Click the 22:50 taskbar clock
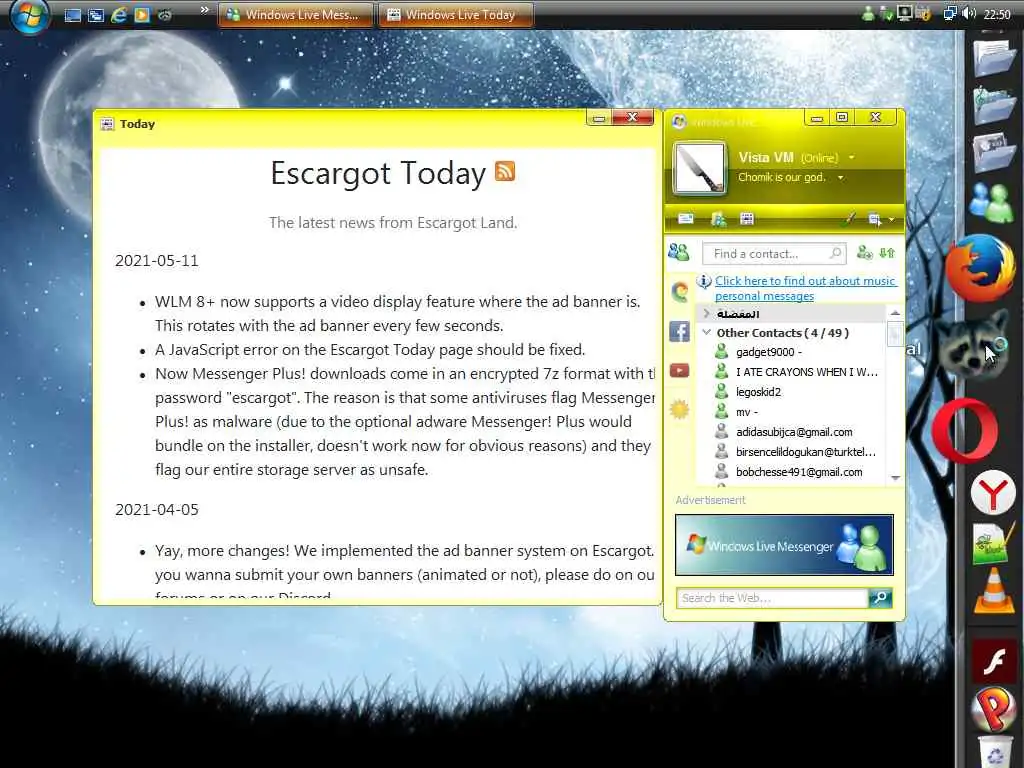The width and height of the screenshot is (1024, 768). coord(997,14)
